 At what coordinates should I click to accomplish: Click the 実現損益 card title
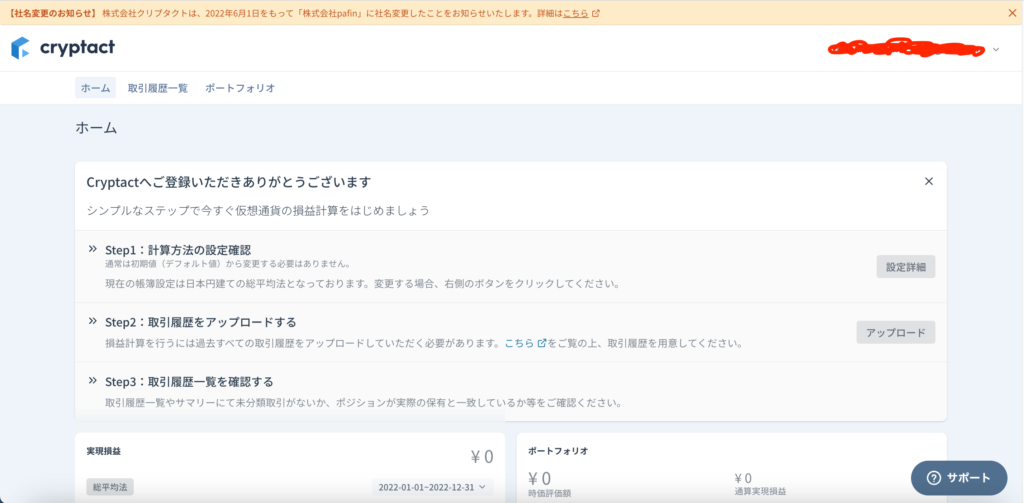click(x=103, y=451)
